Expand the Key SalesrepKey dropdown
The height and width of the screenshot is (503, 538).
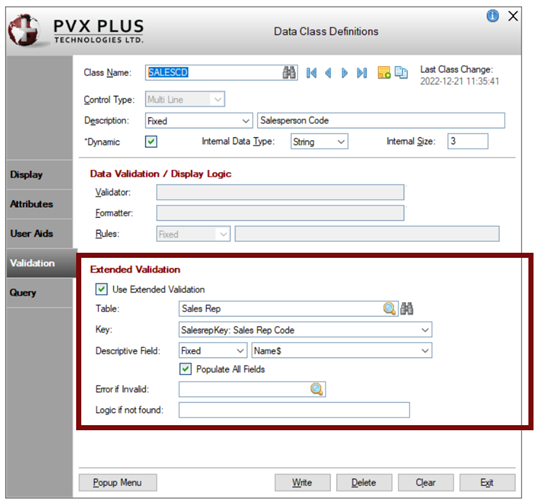(305, 330)
